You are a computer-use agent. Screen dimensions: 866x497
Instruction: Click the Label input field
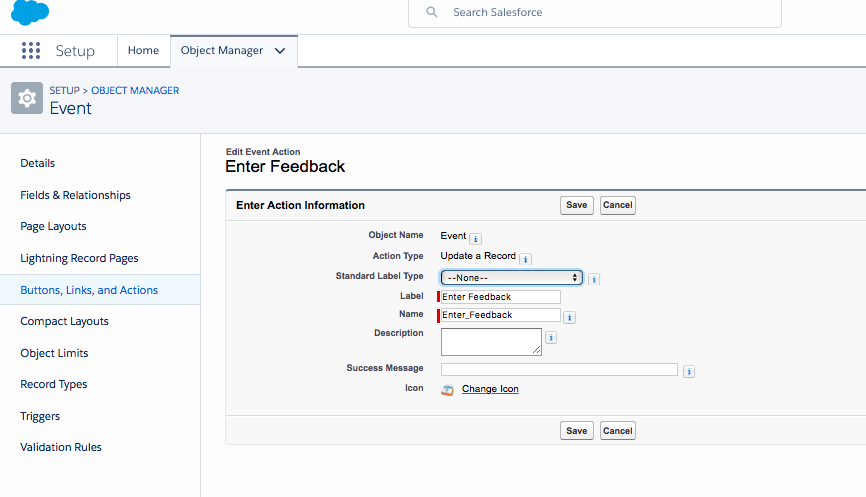pos(500,297)
